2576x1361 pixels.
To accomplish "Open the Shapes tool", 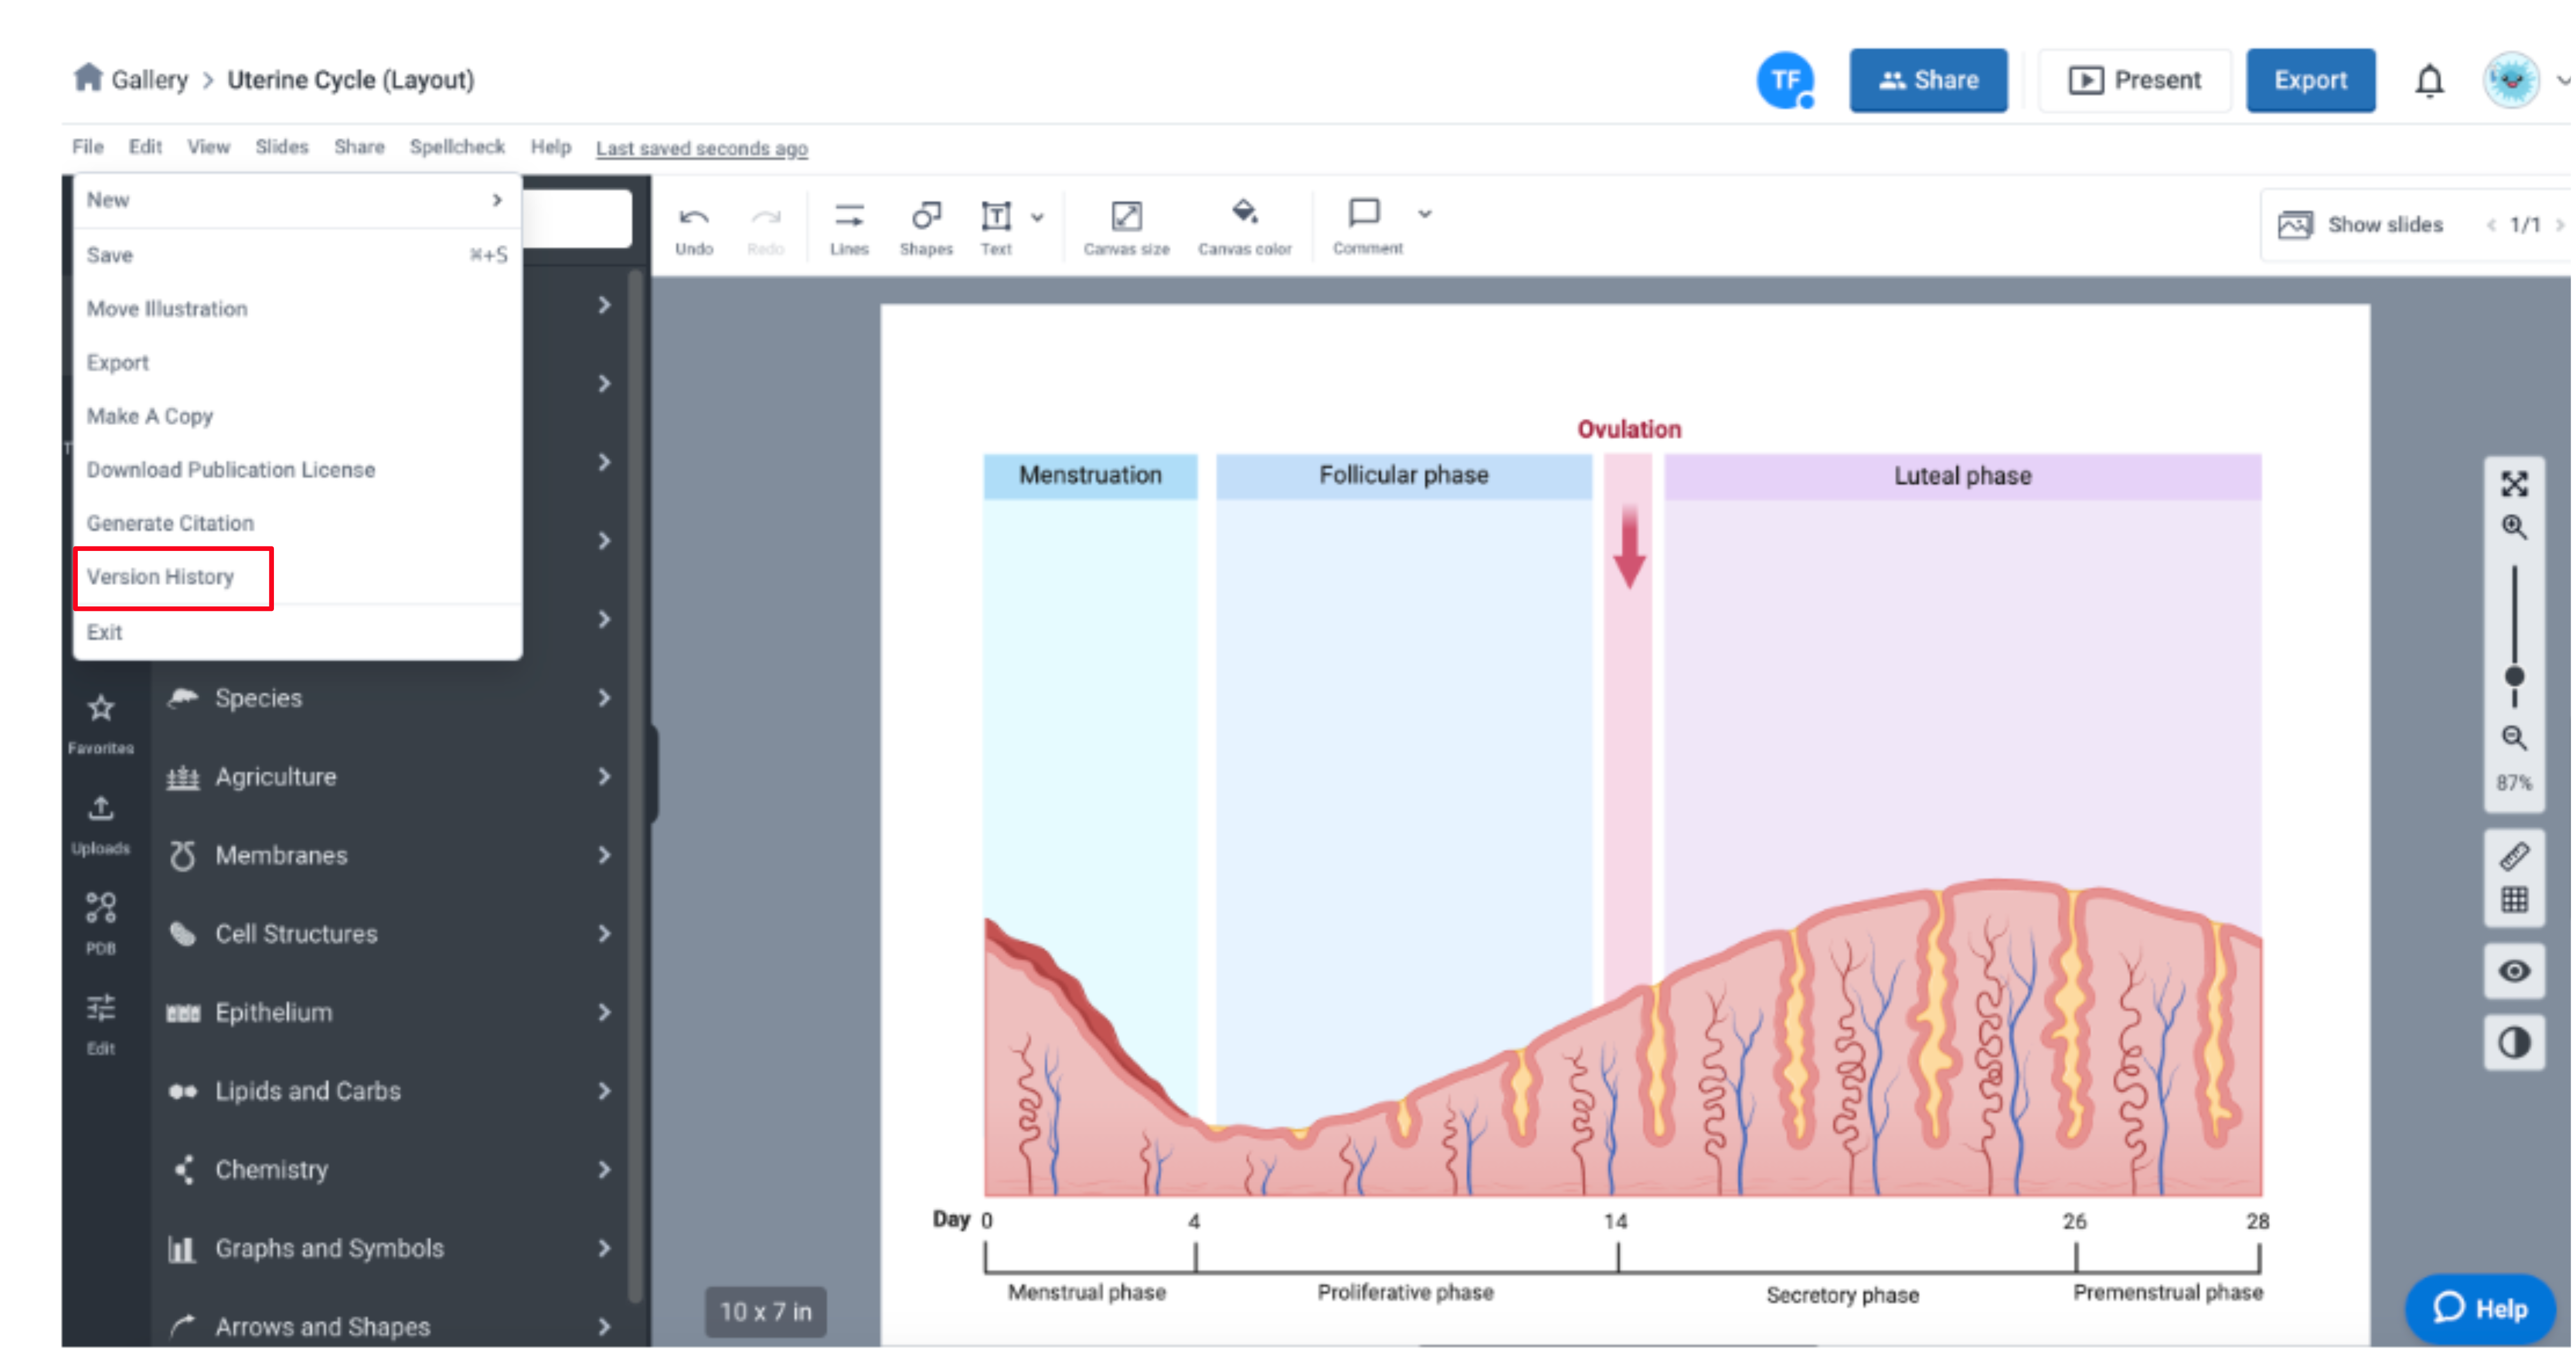I will tap(926, 229).
